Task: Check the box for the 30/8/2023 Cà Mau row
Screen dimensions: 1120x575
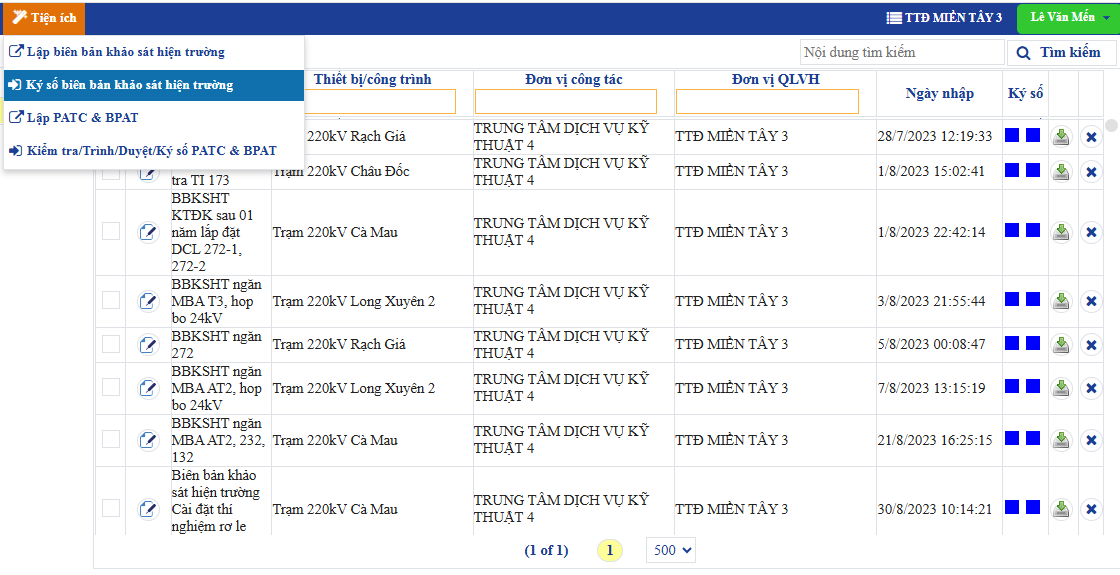Action: coord(111,508)
